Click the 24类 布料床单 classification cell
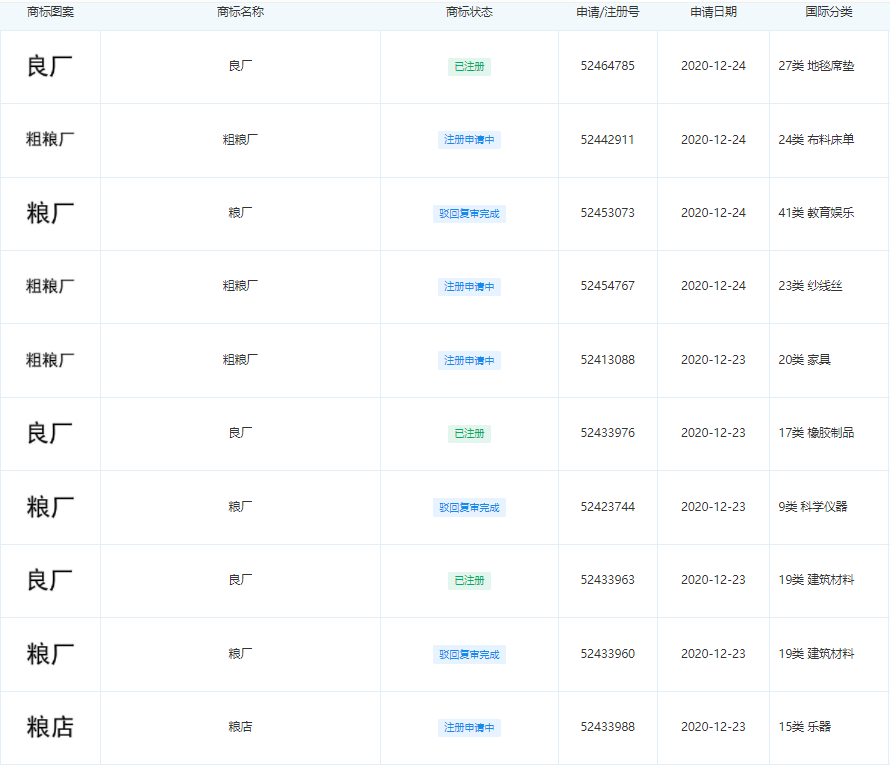890x767 pixels. tap(816, 140)
